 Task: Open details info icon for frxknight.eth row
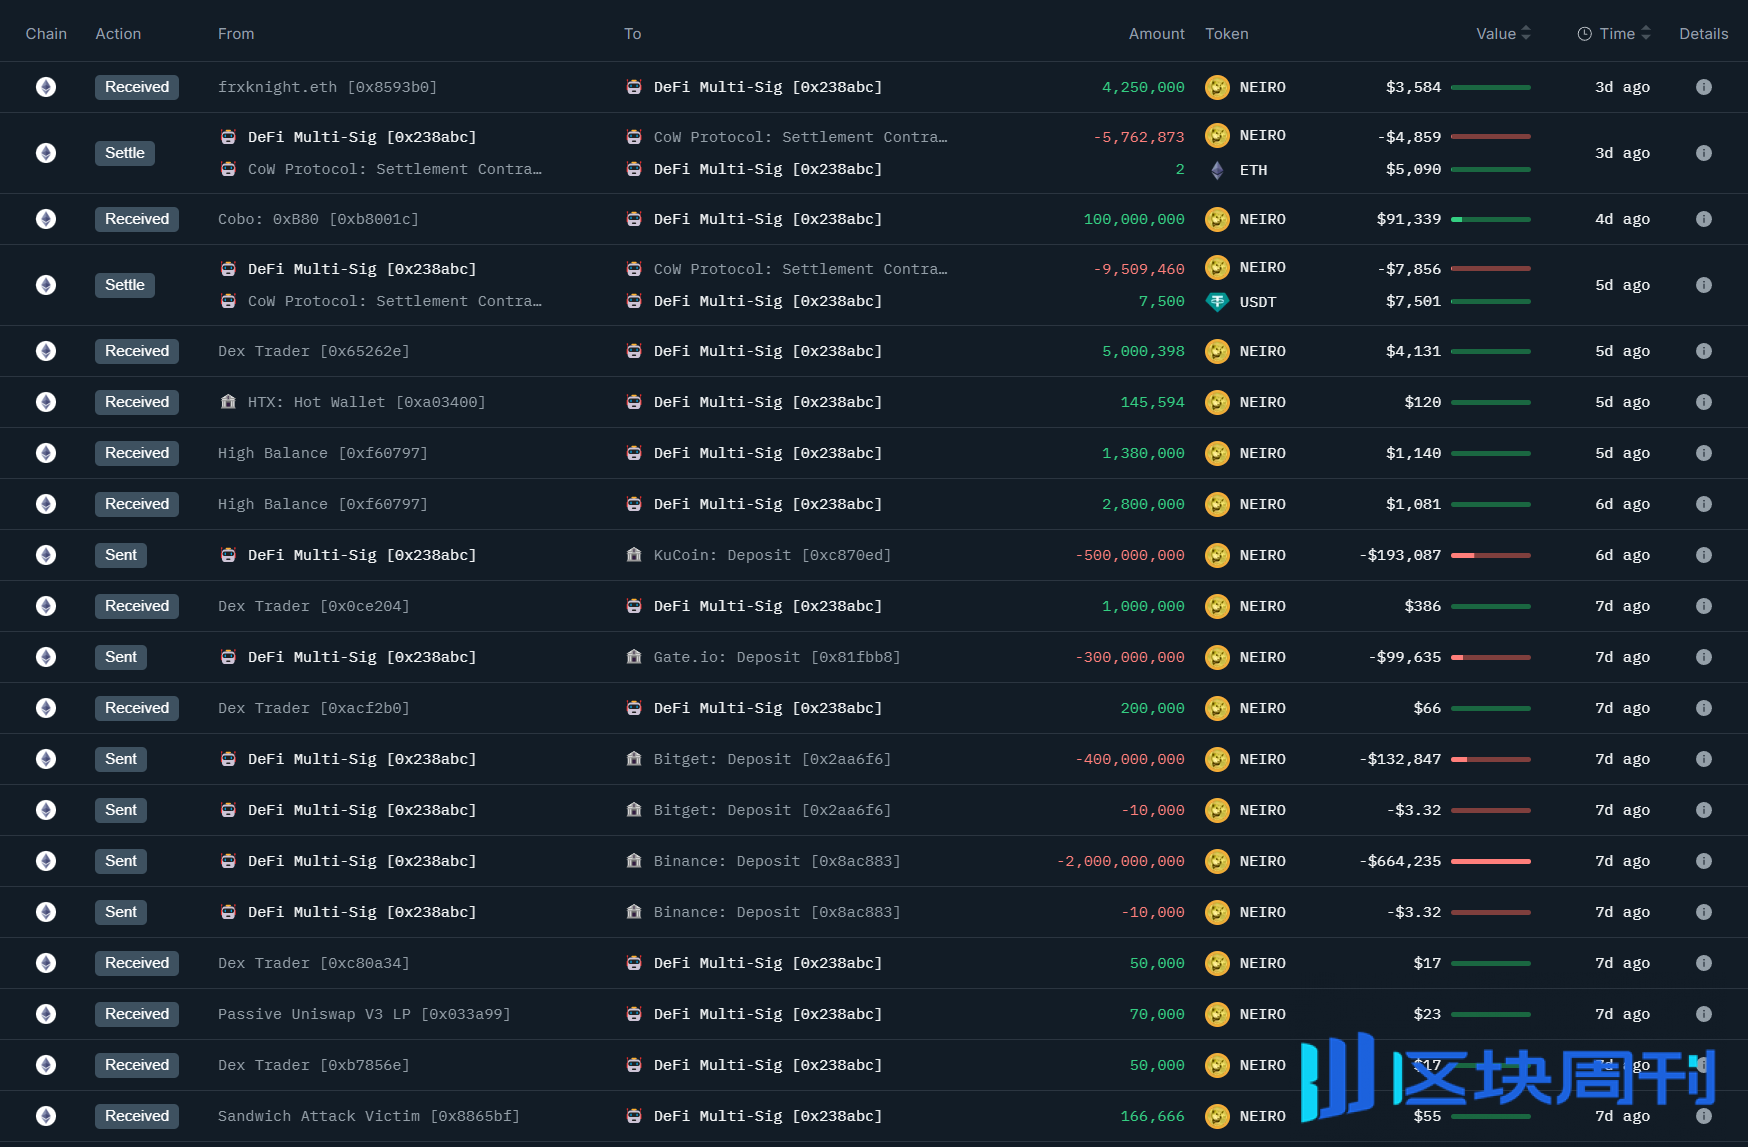(1704, 87)
